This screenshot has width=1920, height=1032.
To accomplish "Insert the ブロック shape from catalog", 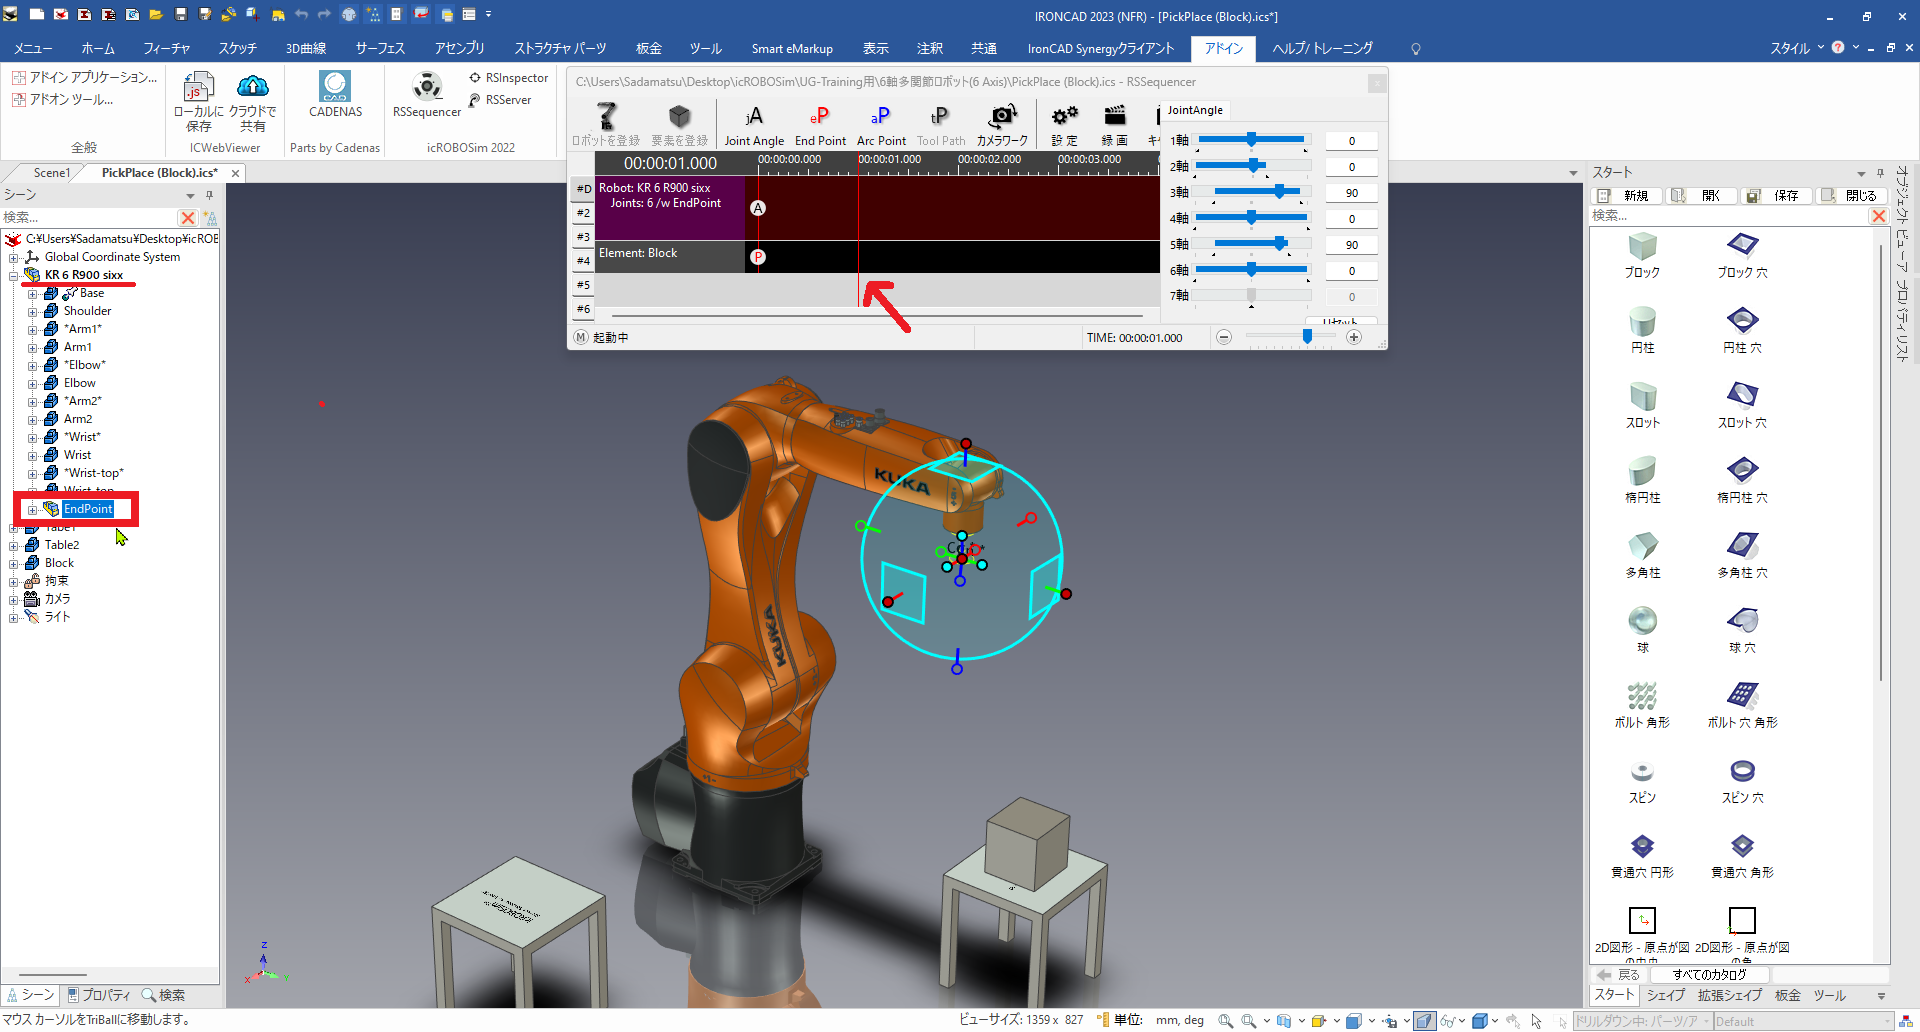I will pos(1642,247).
